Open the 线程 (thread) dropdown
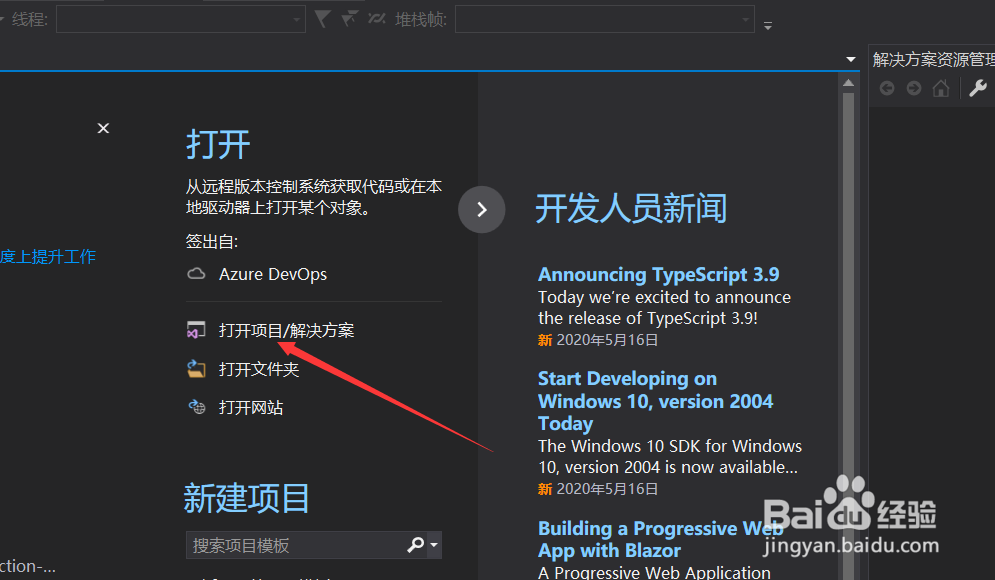 (181, 19)
